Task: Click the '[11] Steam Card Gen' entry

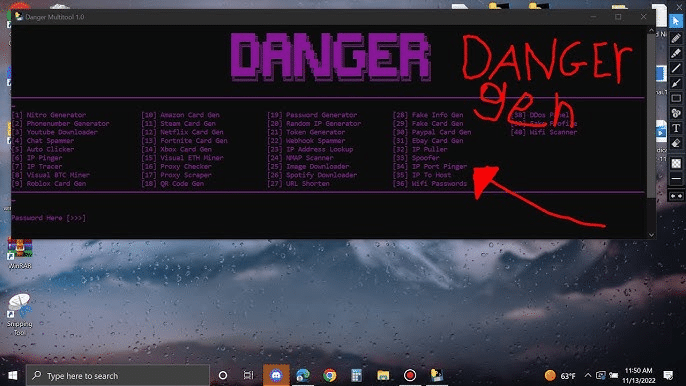Action: coord(178,124)
